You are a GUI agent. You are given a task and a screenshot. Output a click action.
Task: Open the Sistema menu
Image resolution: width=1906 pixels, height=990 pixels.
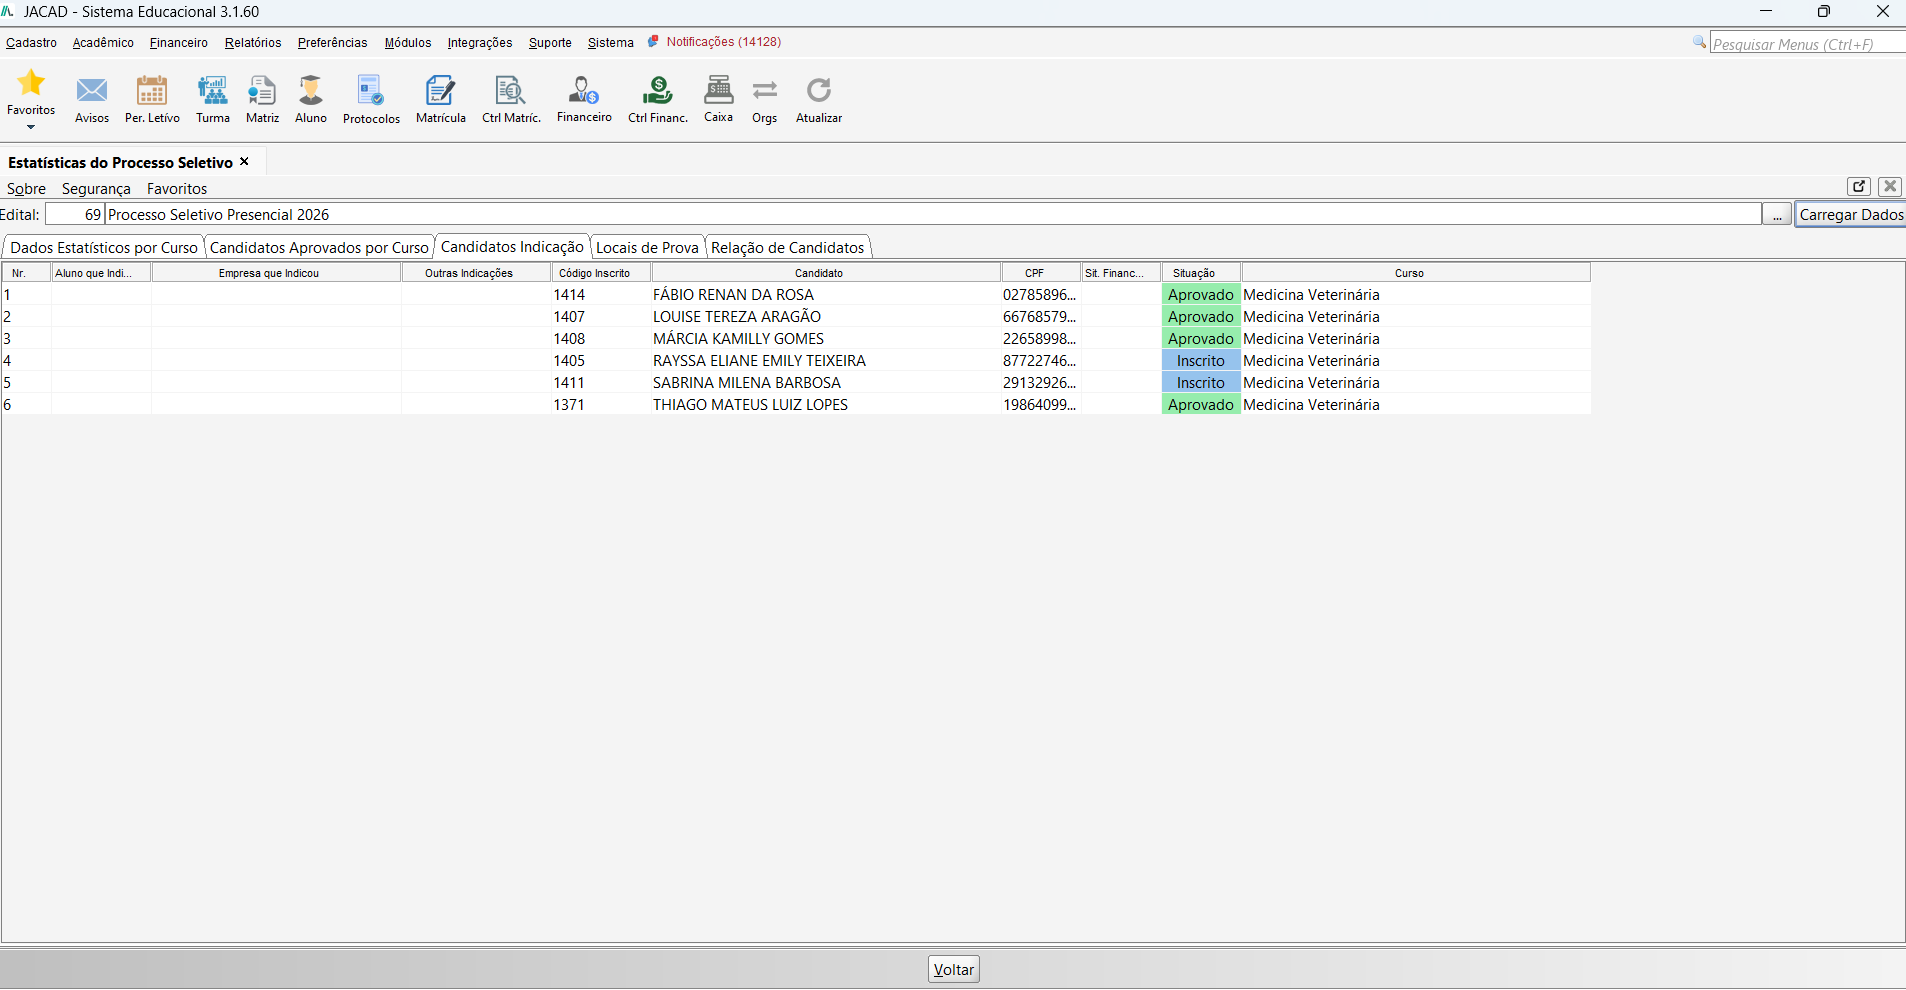pyautogui.click(x=611, y=43)
